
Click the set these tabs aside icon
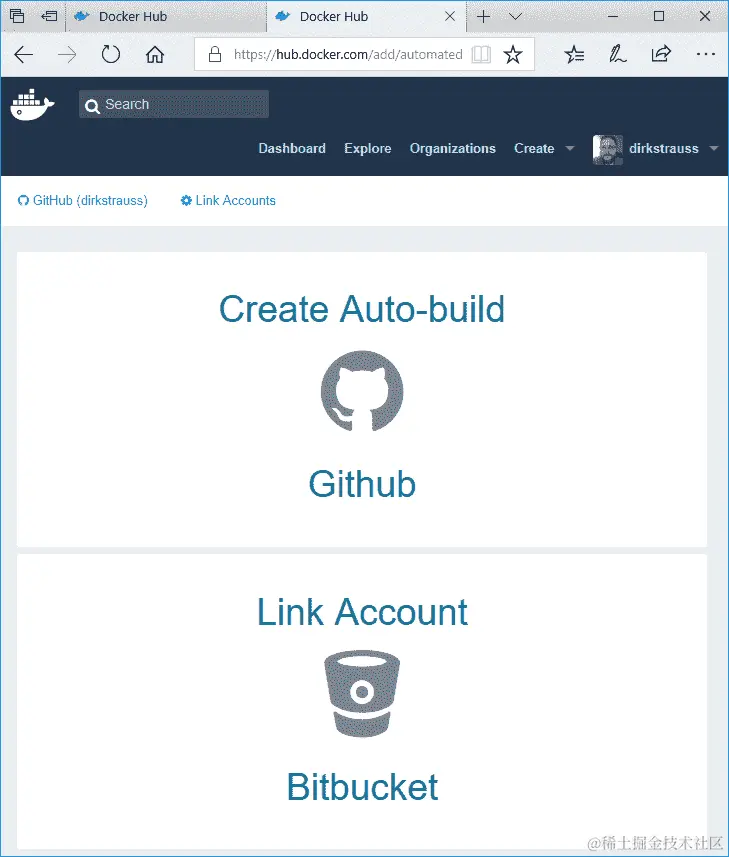[x=49, y=16]
